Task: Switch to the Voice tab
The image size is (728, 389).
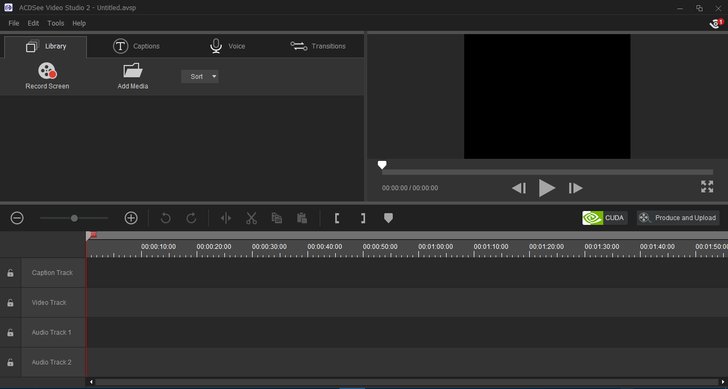Action: pyautogui.click(x=228, y=46)
